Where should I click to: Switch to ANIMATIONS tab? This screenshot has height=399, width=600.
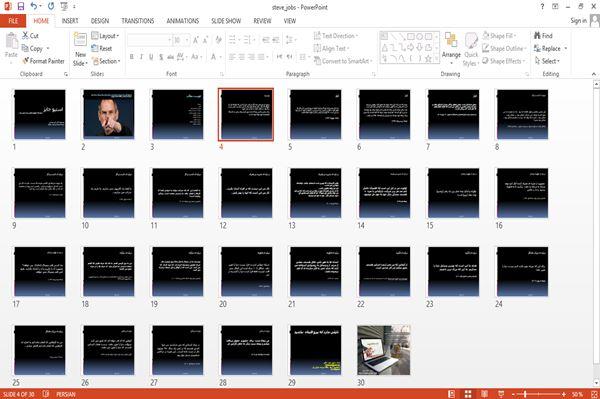tap(183, 21)
